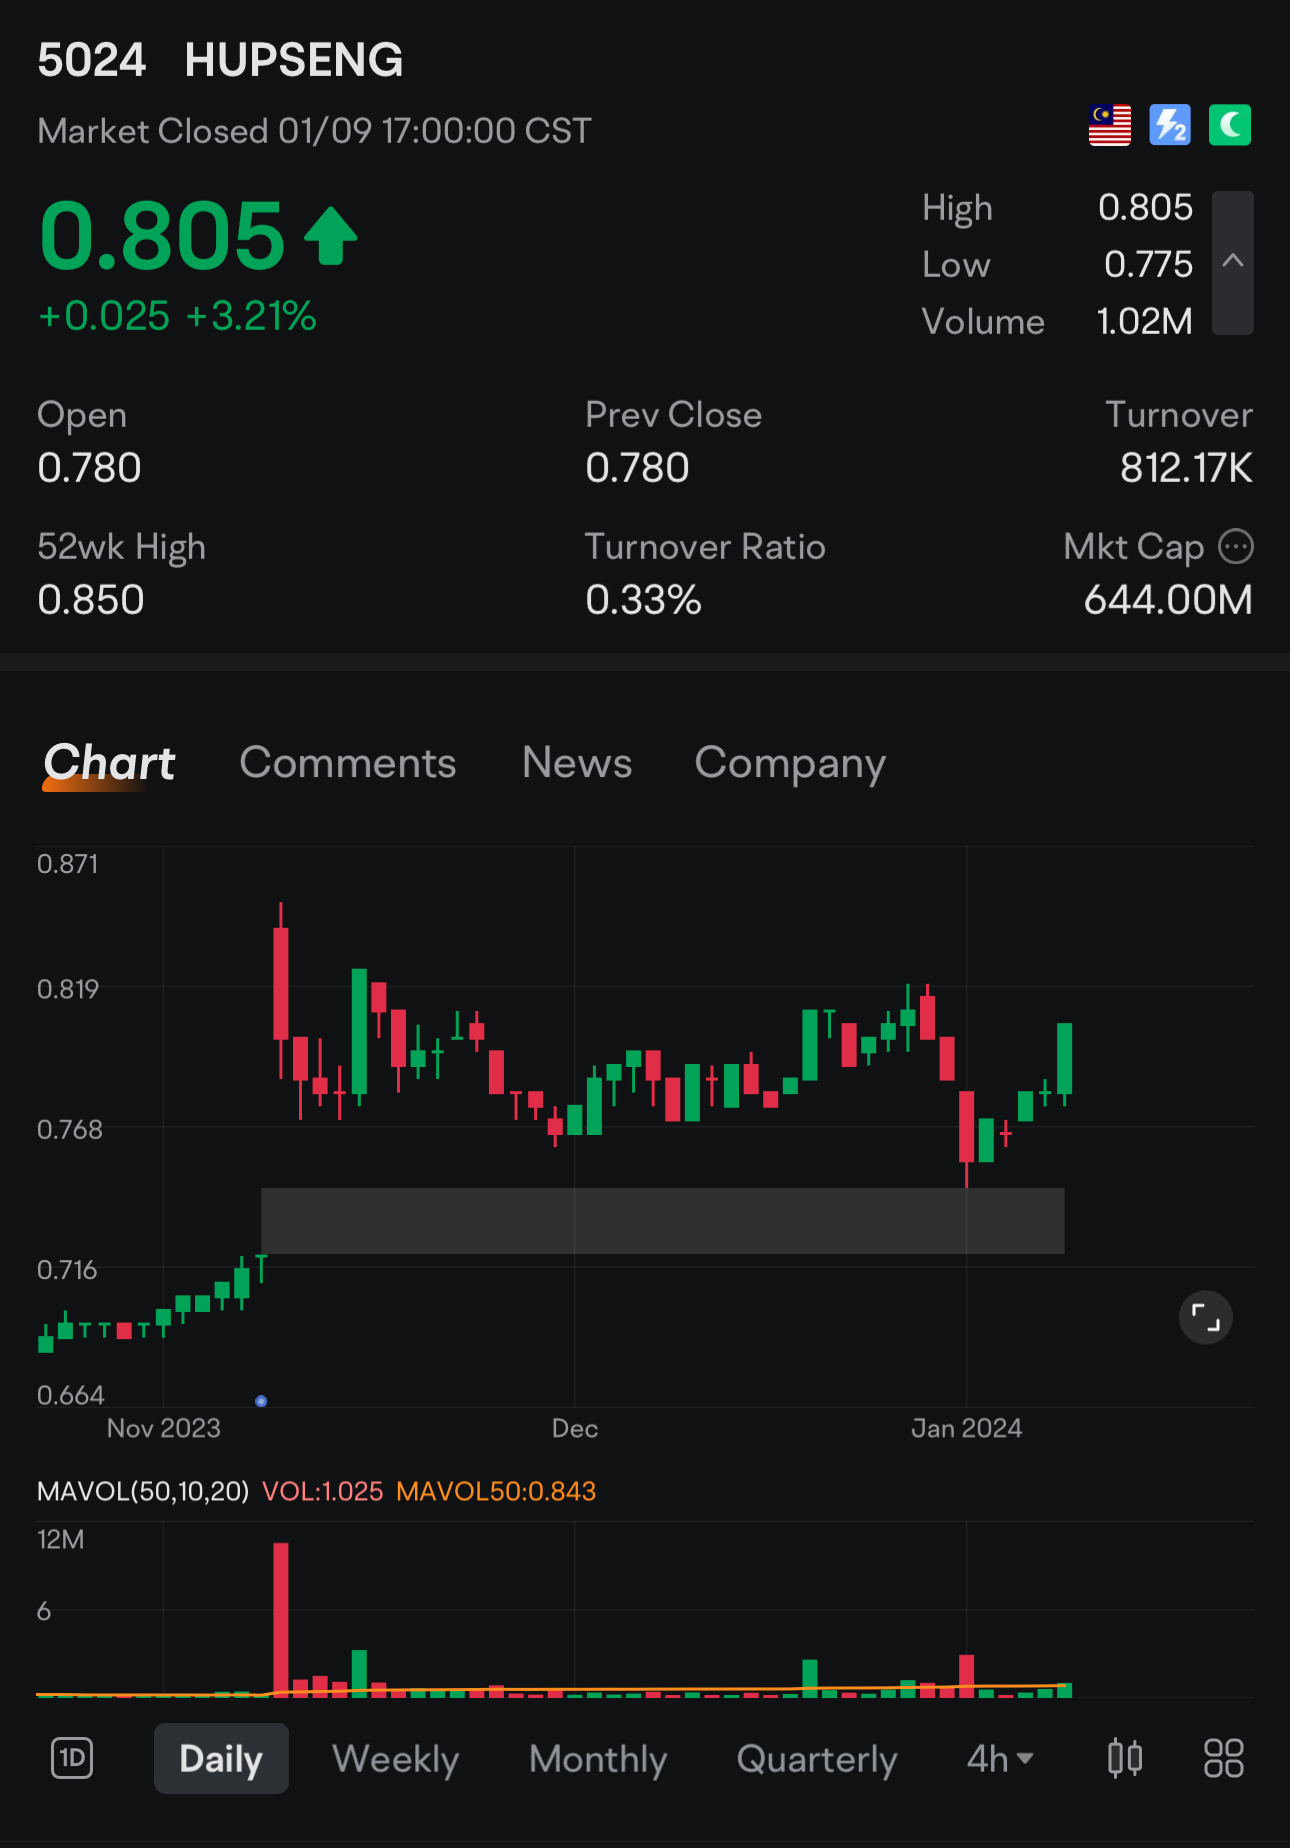Tap the blue event dot on chart
Screen dimensions: 1290x1848
click(x=261, y=1401)
